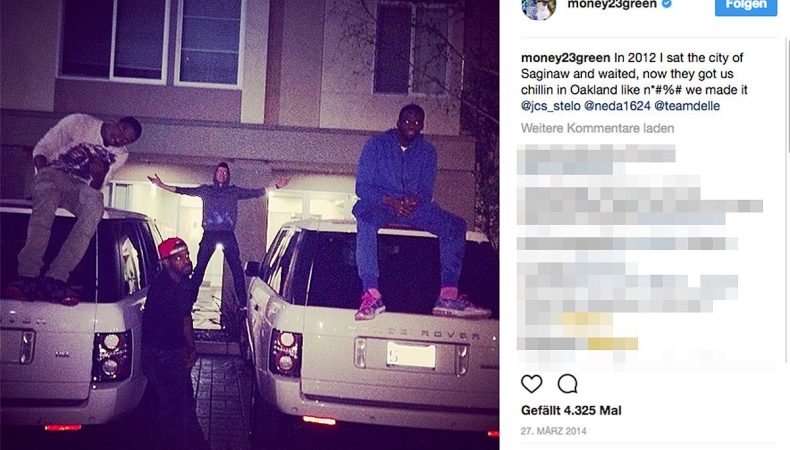Image resolution: width=790 pixels, height=450 pixels.
Task: Expand Weitere Kommentare laden
Action: [598, 128]
